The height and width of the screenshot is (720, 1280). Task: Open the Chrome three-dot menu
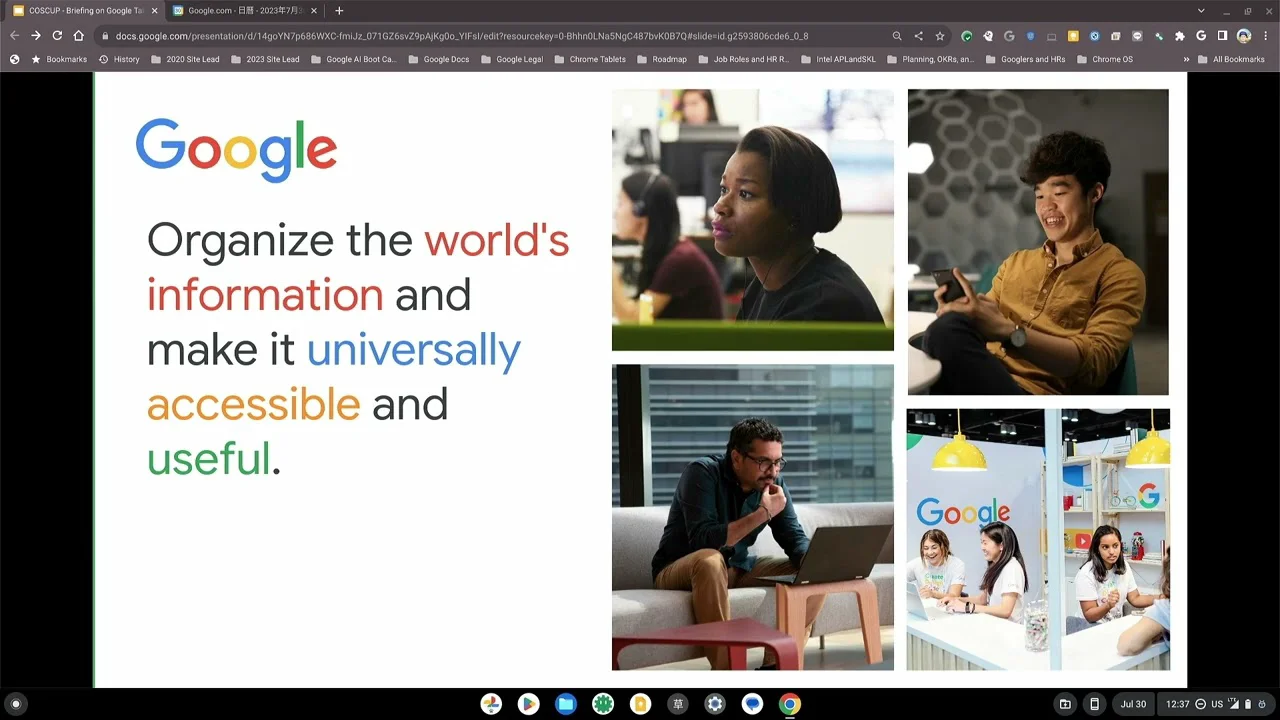(x=1266, y=36)
